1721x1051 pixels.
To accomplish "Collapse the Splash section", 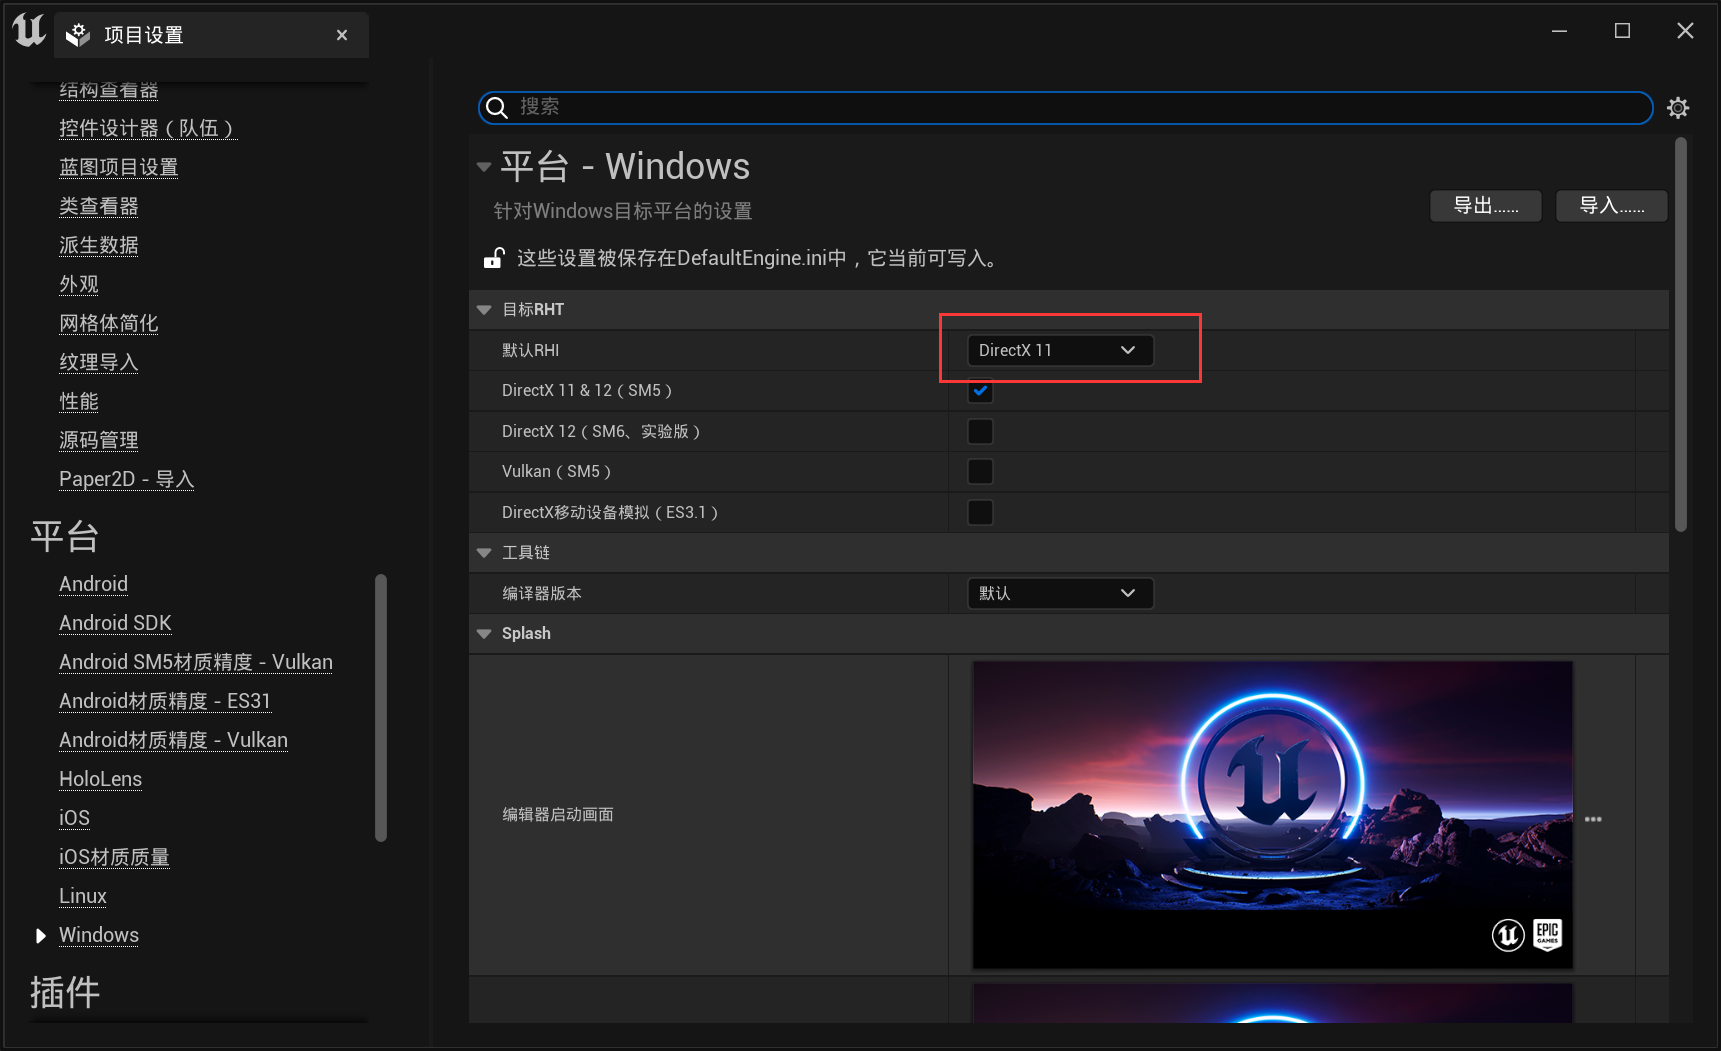I will coord(484,634).
